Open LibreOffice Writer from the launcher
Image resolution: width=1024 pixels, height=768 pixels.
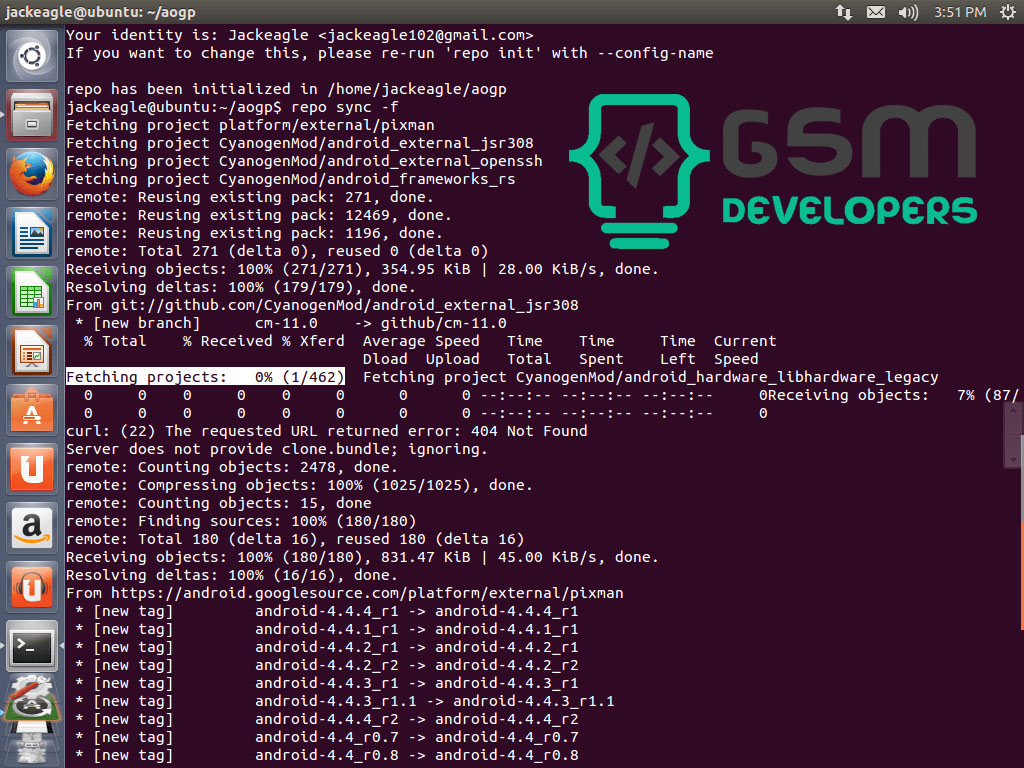31,233
